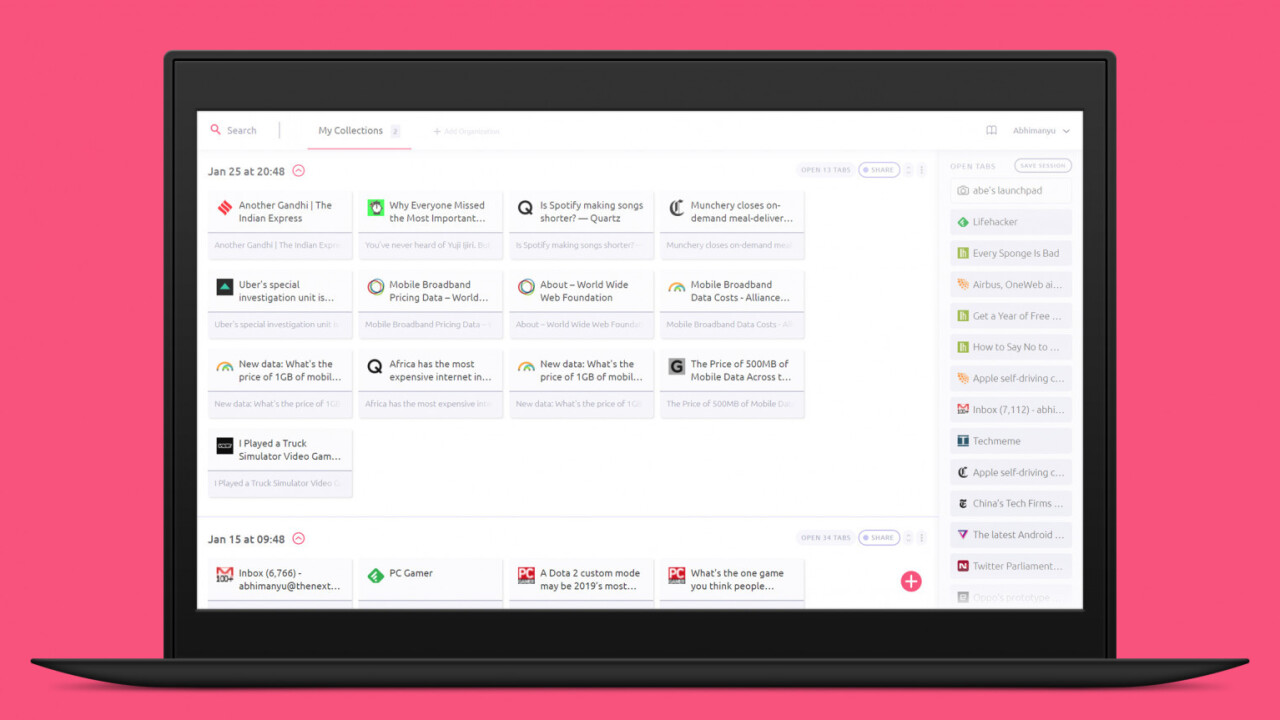
Task: Click the Indian Express favicon on Another Gandhi card
Action: tap(225, 208)
